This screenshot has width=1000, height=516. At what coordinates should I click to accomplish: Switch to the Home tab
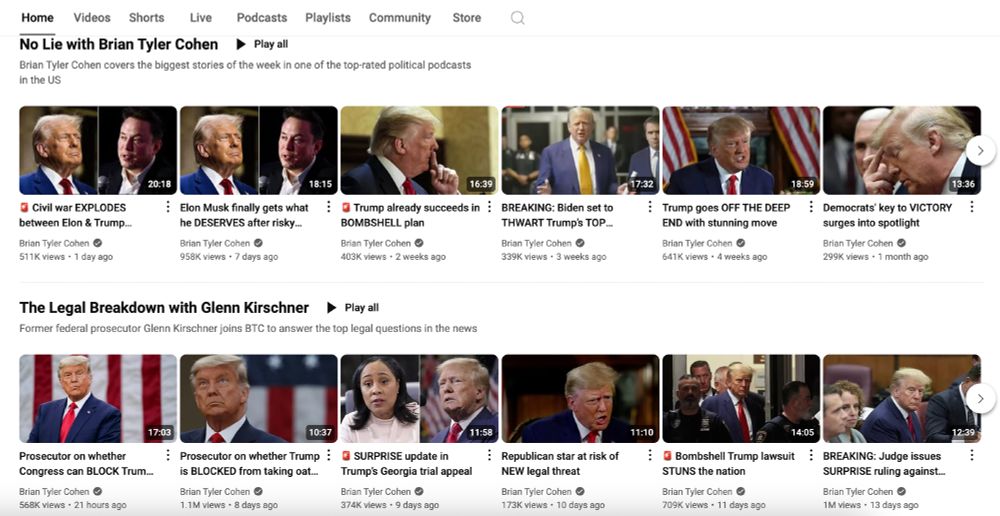click(38, 18)
